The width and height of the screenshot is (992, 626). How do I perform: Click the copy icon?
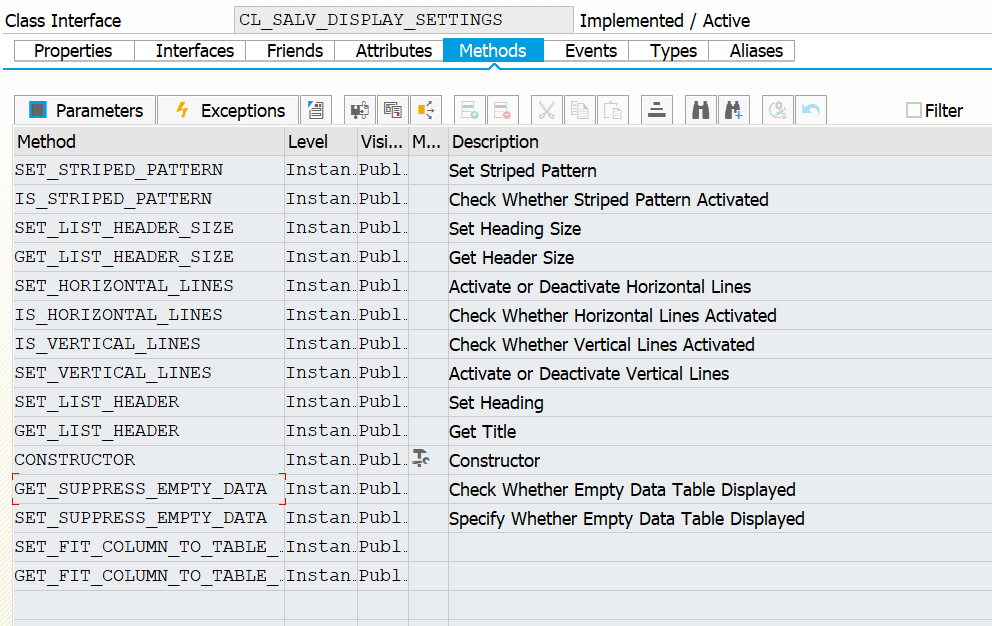pos(580,110)
